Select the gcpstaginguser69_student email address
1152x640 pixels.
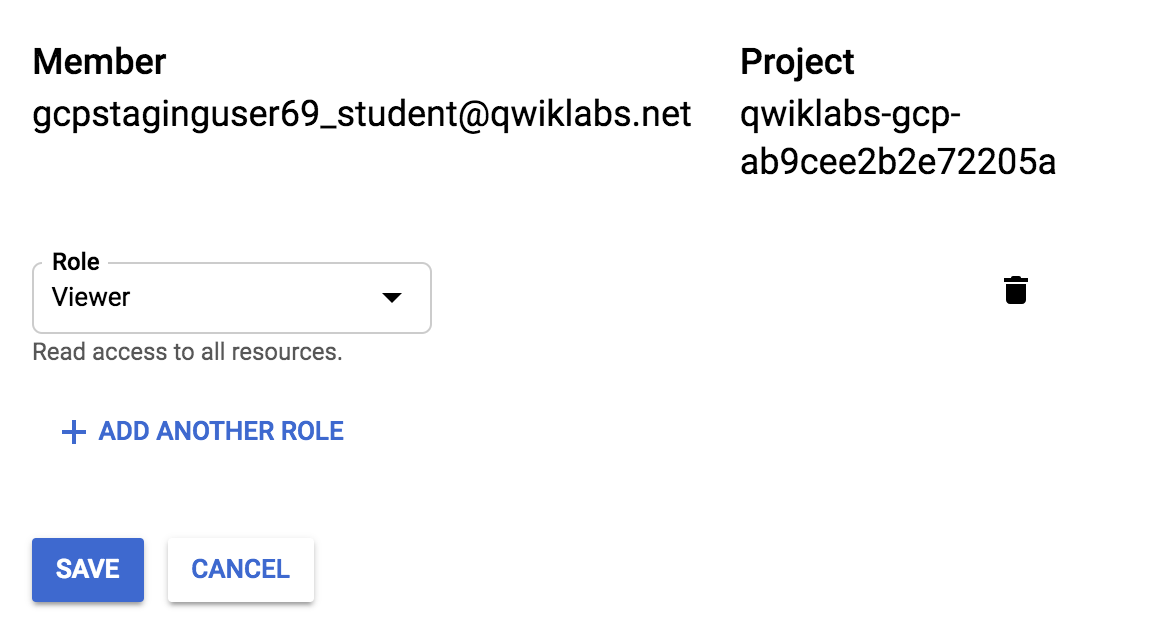pos(361,115)
